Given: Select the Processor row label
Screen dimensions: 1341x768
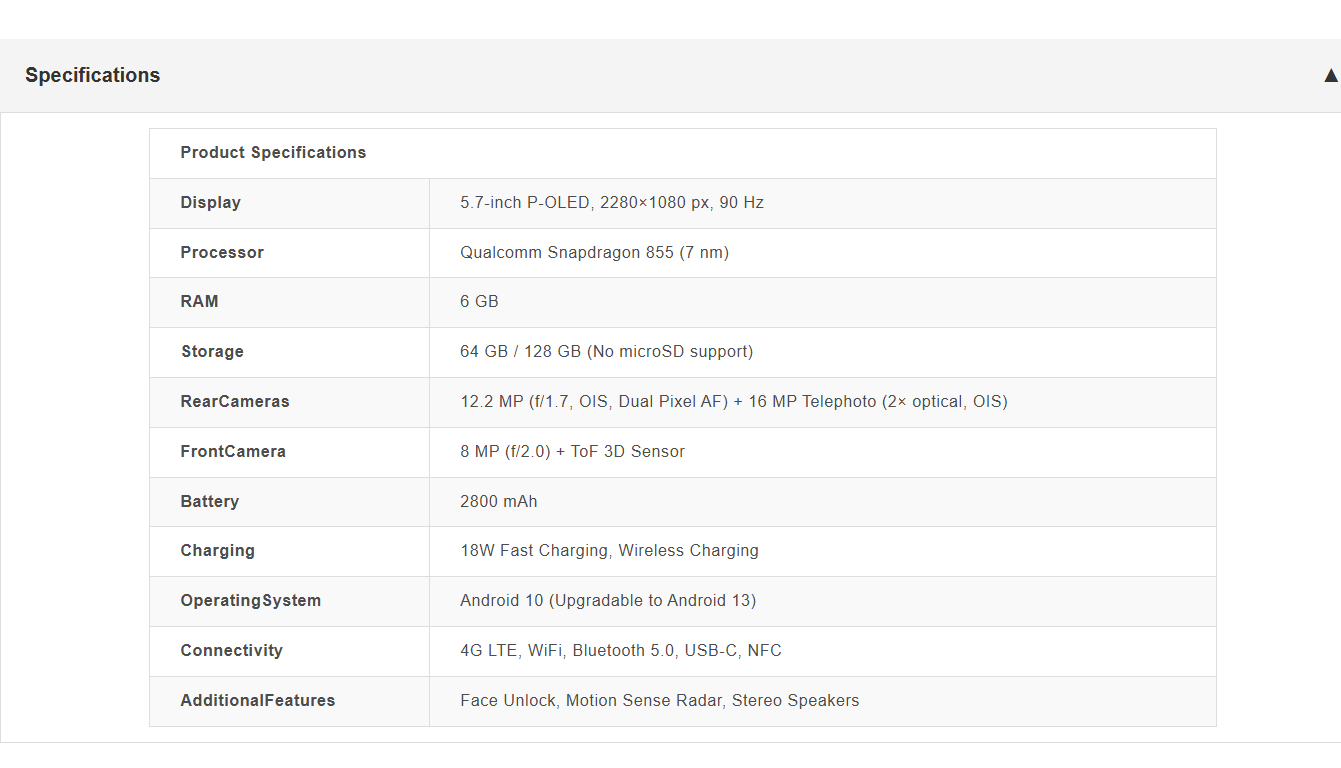Looking at the screenshot, I should pyautogui.click(x=222, y=253).
